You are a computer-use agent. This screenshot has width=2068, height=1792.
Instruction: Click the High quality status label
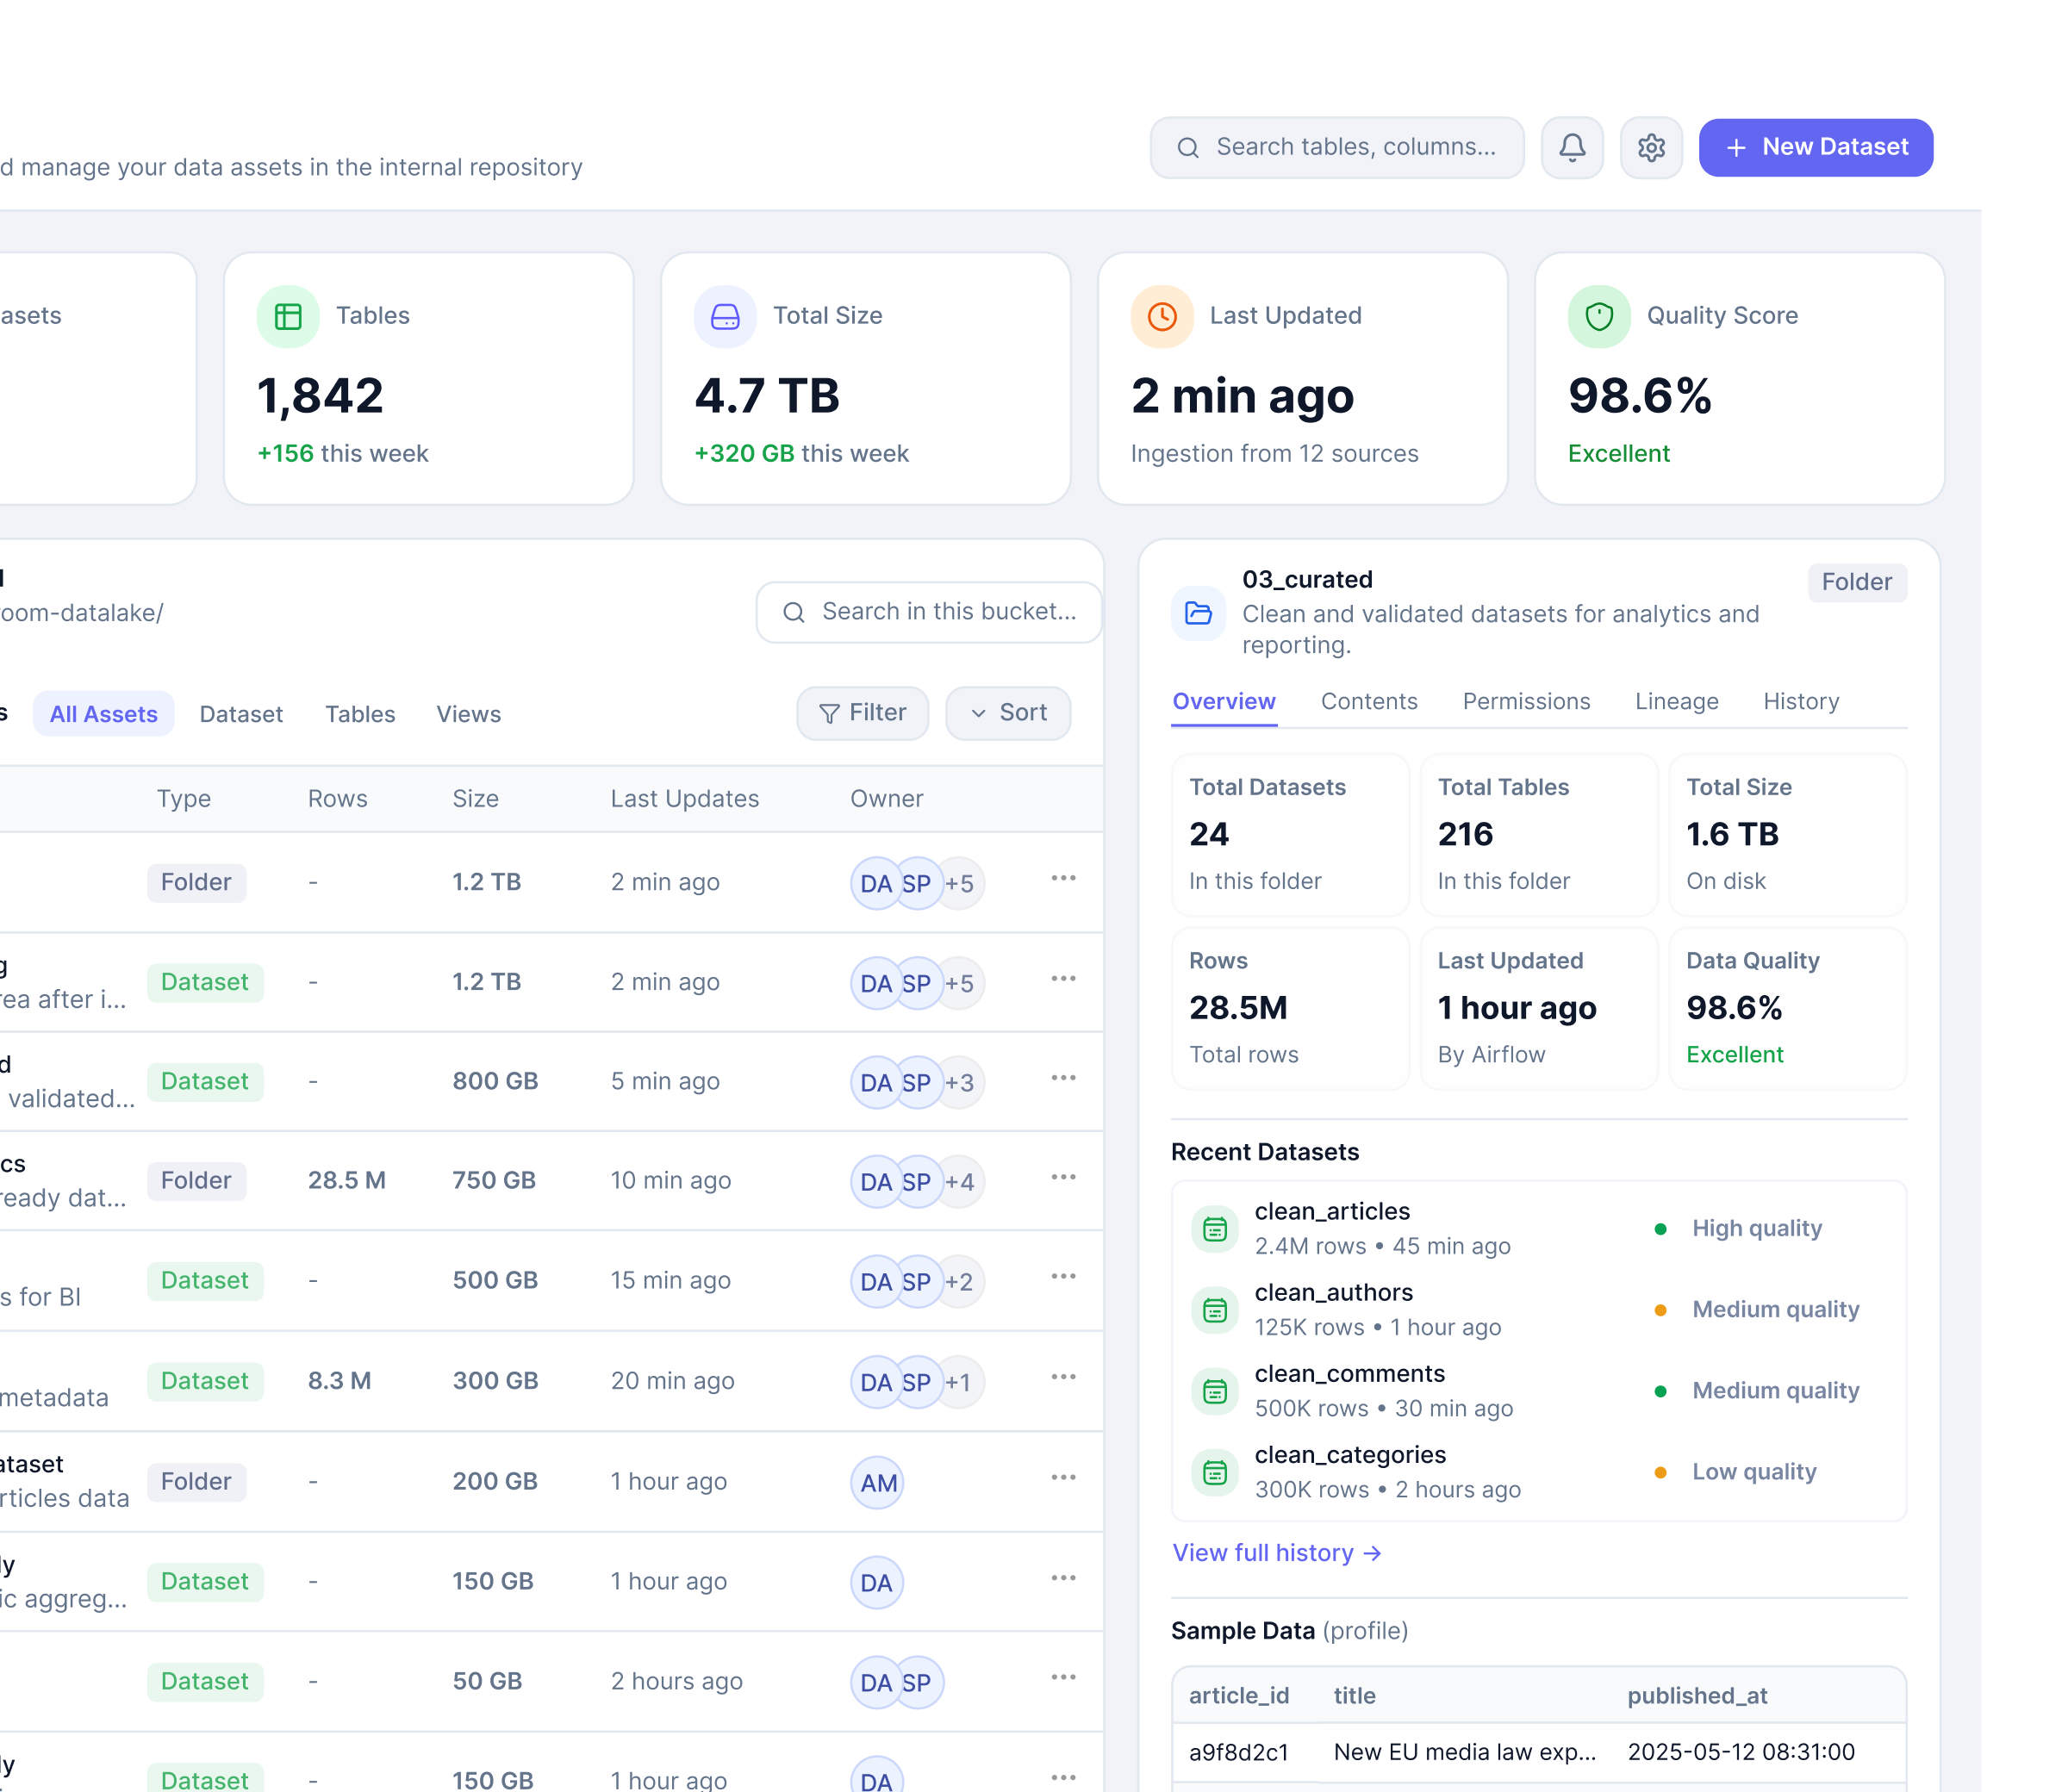pos(1757,1229)
